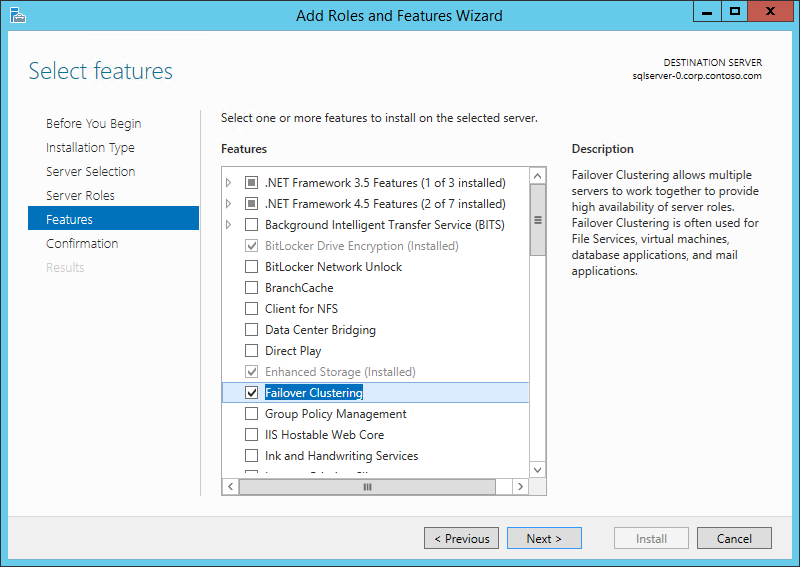The image size is (800, 567).
Task: Select the IIS Hostable Web Core row
Action: tap(324, 435)
